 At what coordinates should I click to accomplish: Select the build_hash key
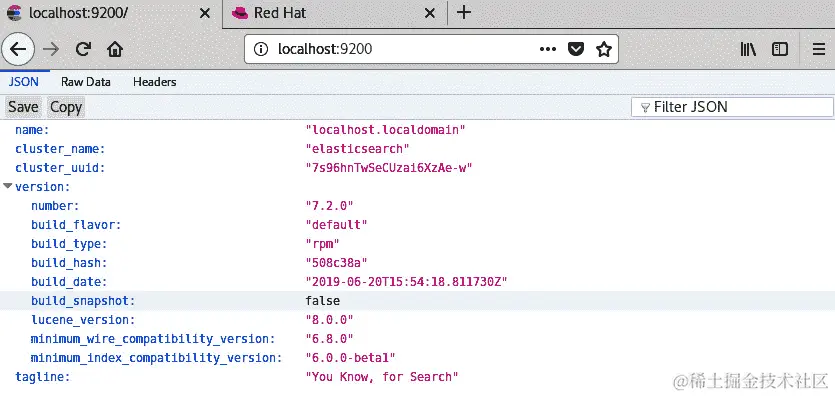tap(69, 263)
